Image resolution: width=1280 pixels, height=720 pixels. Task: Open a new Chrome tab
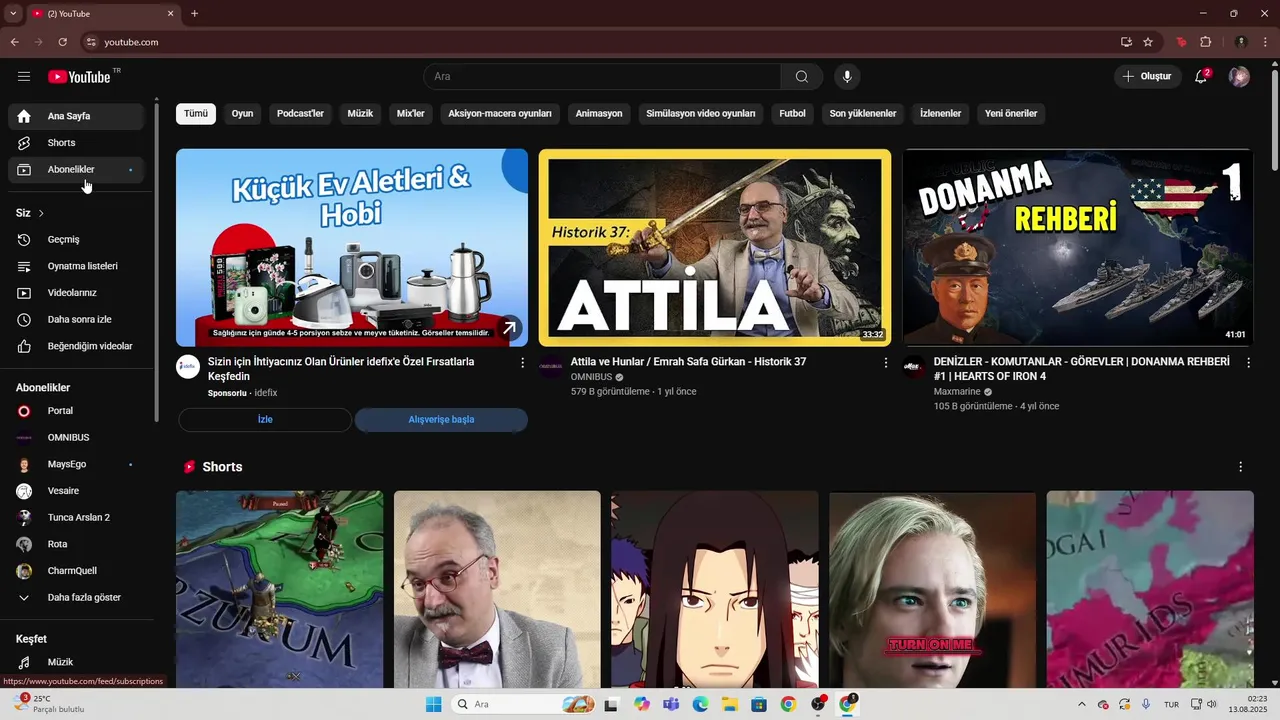coord(194,14)
